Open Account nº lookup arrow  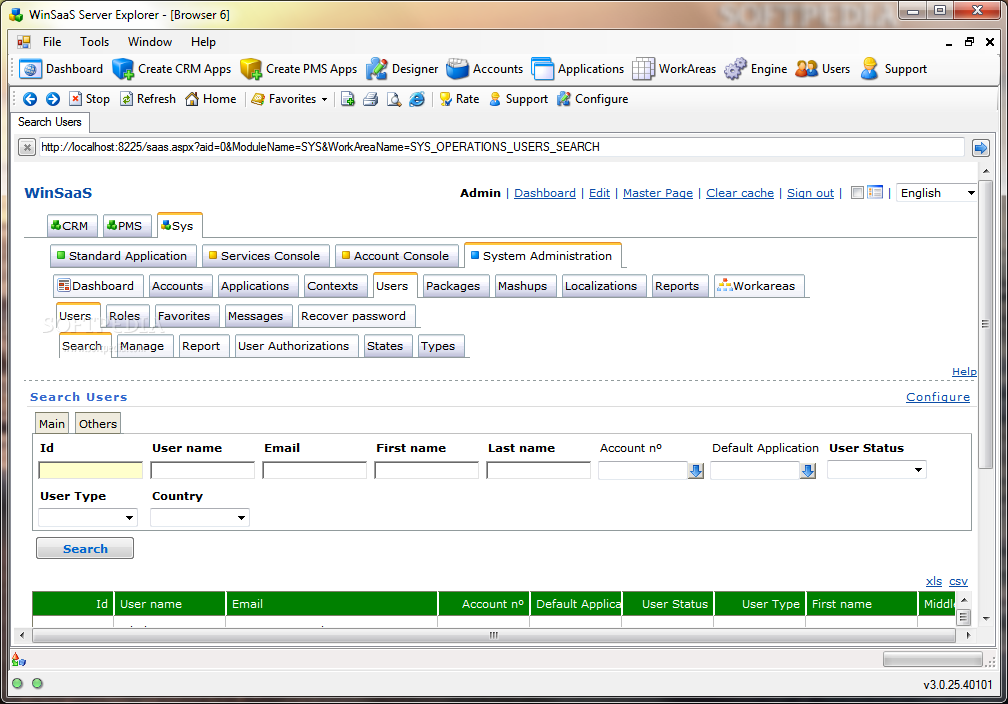(x=696, y=471)
